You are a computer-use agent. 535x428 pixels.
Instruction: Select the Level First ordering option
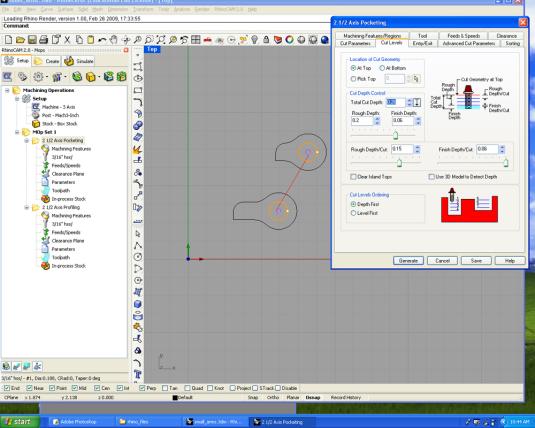pyautogui.click(x=353, y=213)
